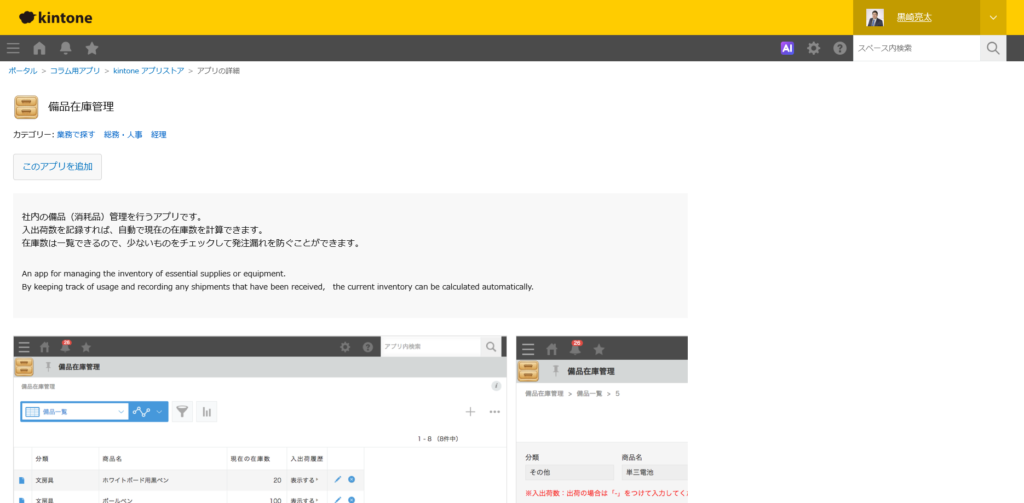
Task: Click the 備品在庫管理 app title heading
Action: tap(81, 106)
